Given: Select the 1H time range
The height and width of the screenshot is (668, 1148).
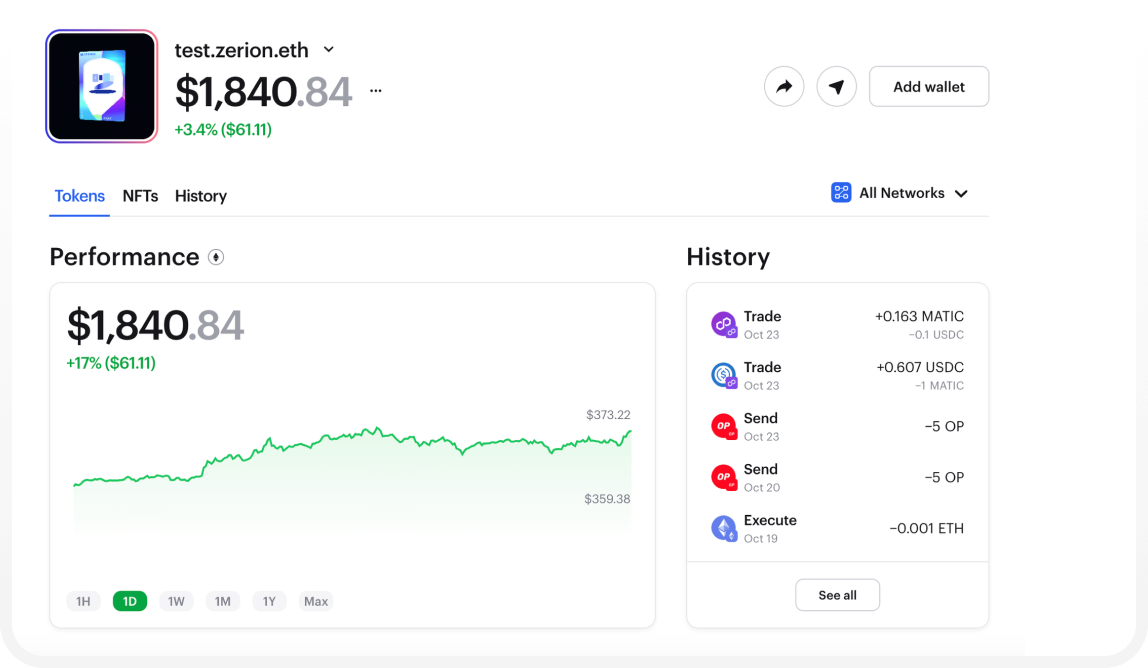Looking at the screenshot, I should tap(83, 601).
